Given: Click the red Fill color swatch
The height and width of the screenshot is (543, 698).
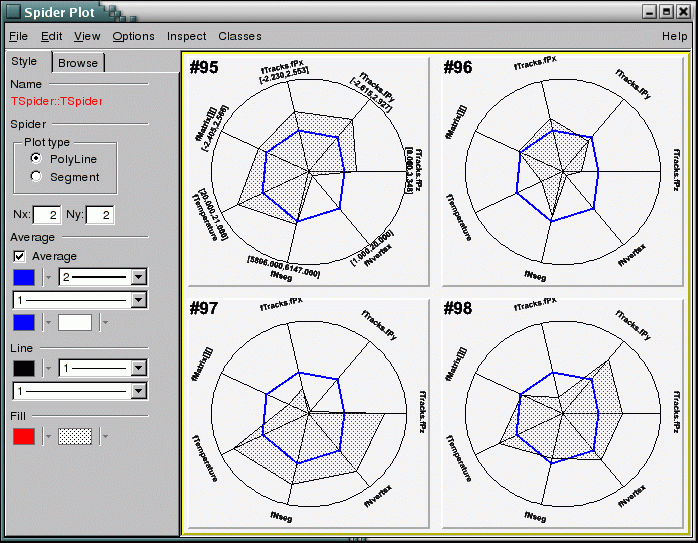Looking at the screenshot, I should click(24, 436).
